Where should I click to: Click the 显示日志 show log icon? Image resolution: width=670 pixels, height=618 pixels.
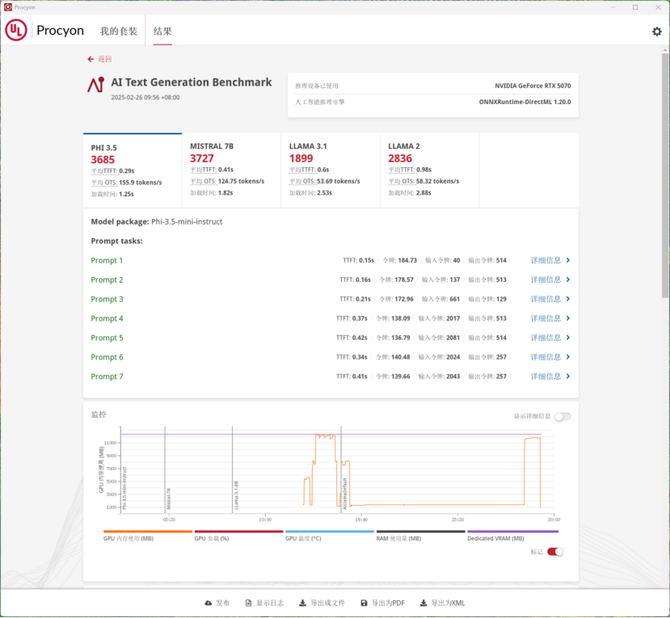click(249, 603)
